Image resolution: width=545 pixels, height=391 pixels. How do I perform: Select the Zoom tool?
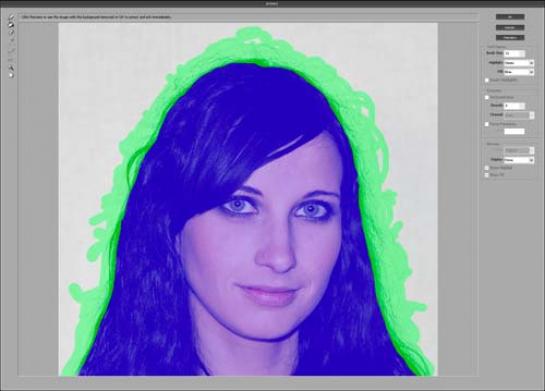(11, 68)
